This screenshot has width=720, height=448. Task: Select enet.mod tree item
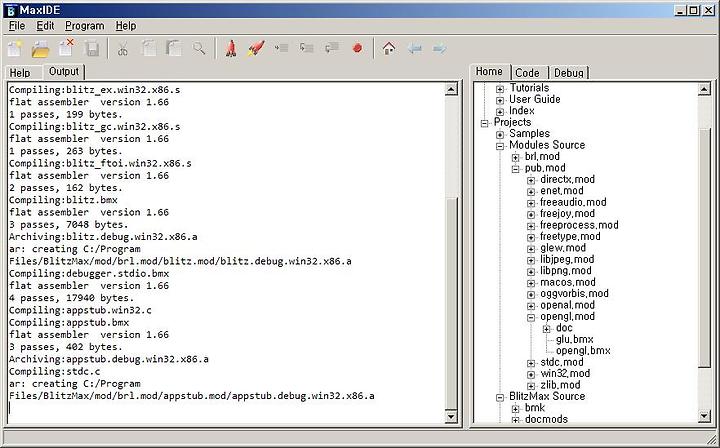[562, 190]
